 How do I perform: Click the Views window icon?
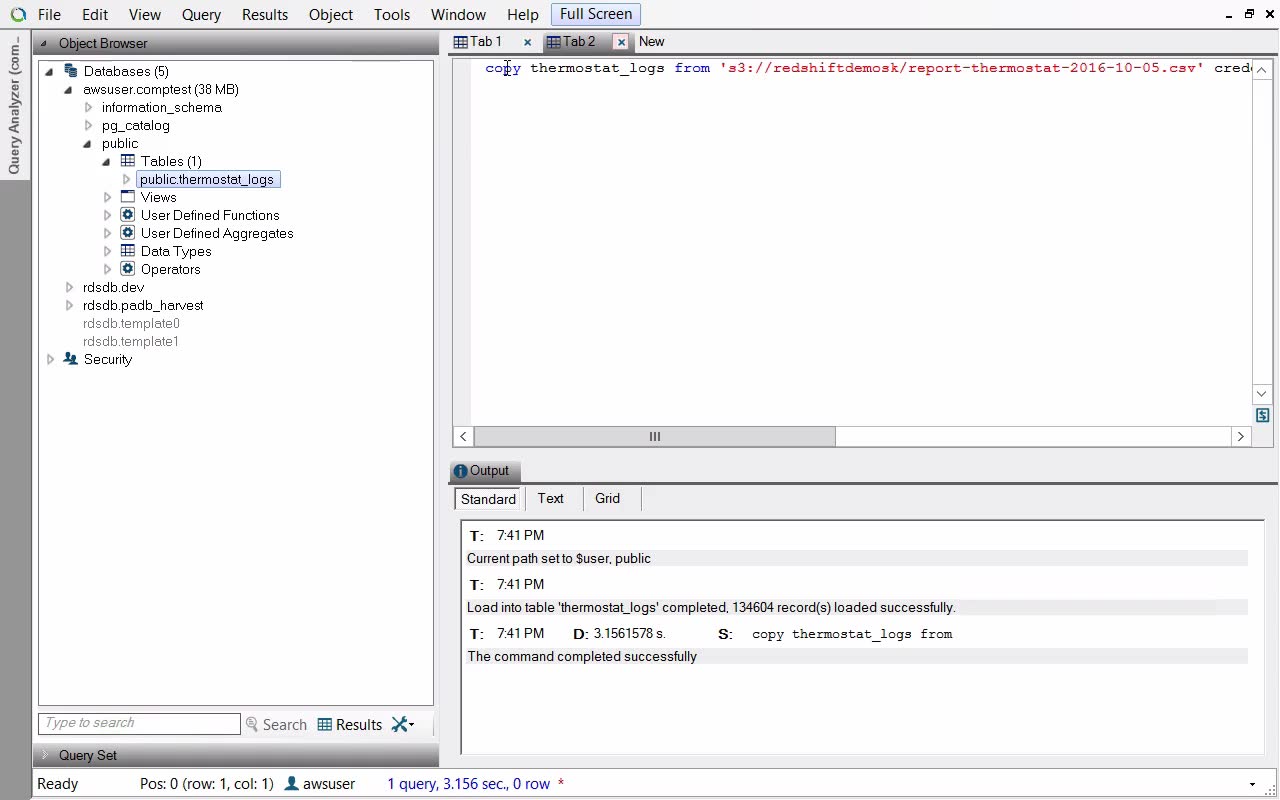coord(128,197)
